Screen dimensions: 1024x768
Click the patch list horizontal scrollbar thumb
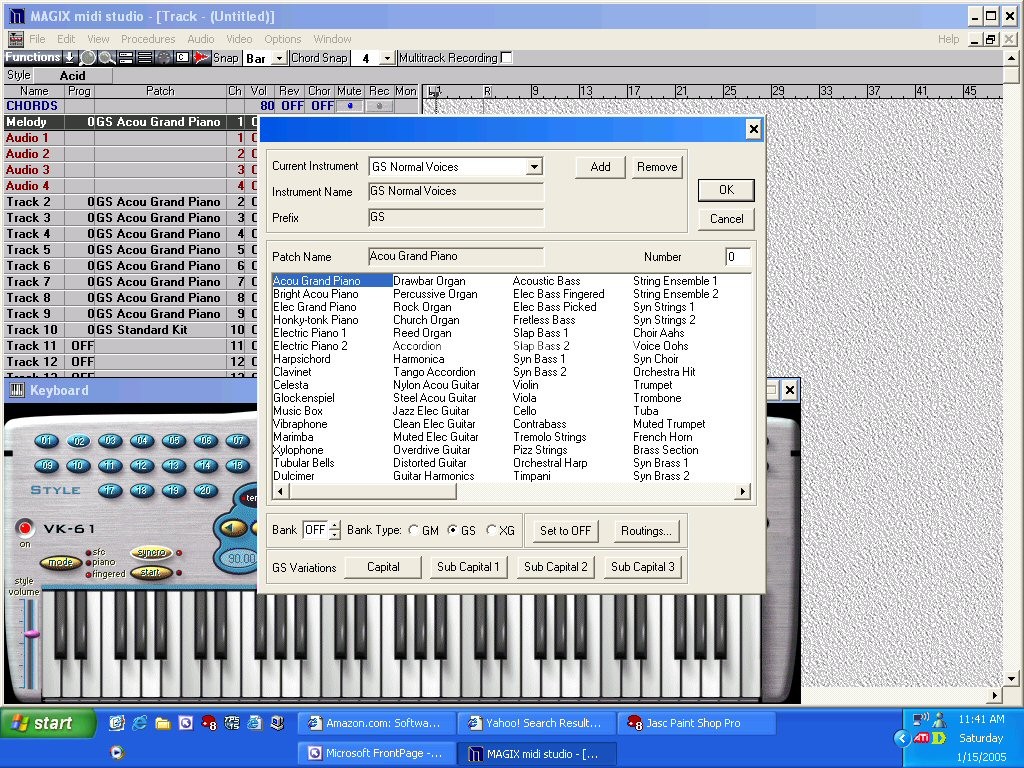pos(372,491)
